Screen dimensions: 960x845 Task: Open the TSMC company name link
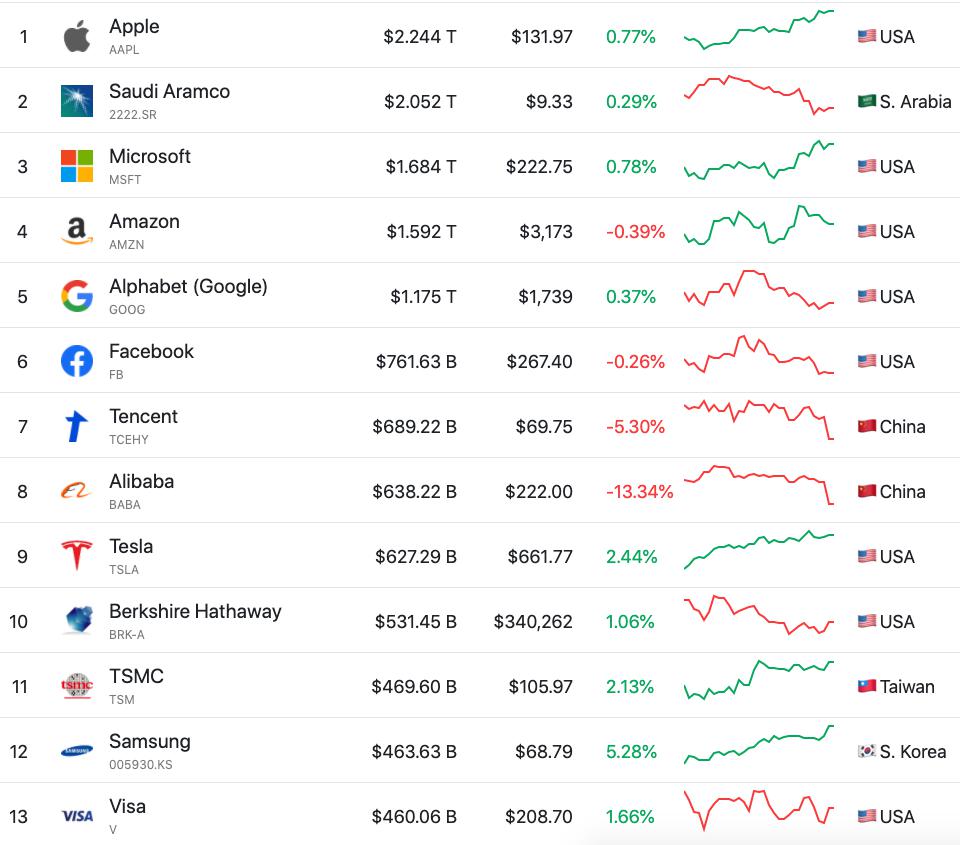click(x=136, y=676)
